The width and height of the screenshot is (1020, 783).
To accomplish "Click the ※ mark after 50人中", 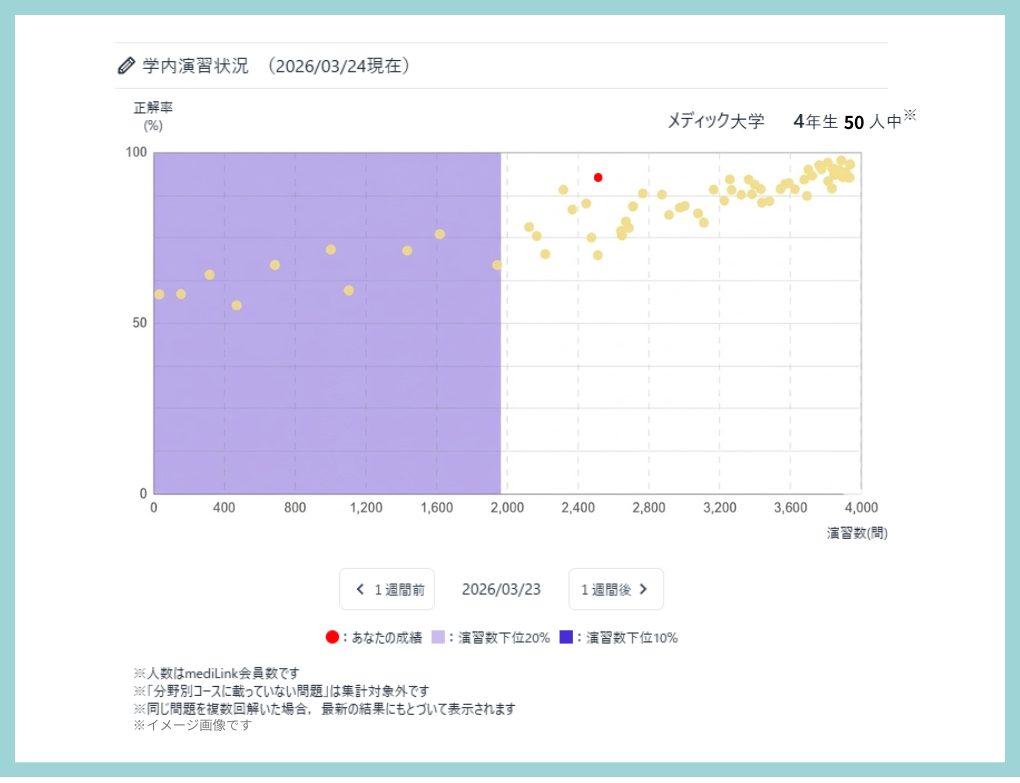I will [910, 115].
